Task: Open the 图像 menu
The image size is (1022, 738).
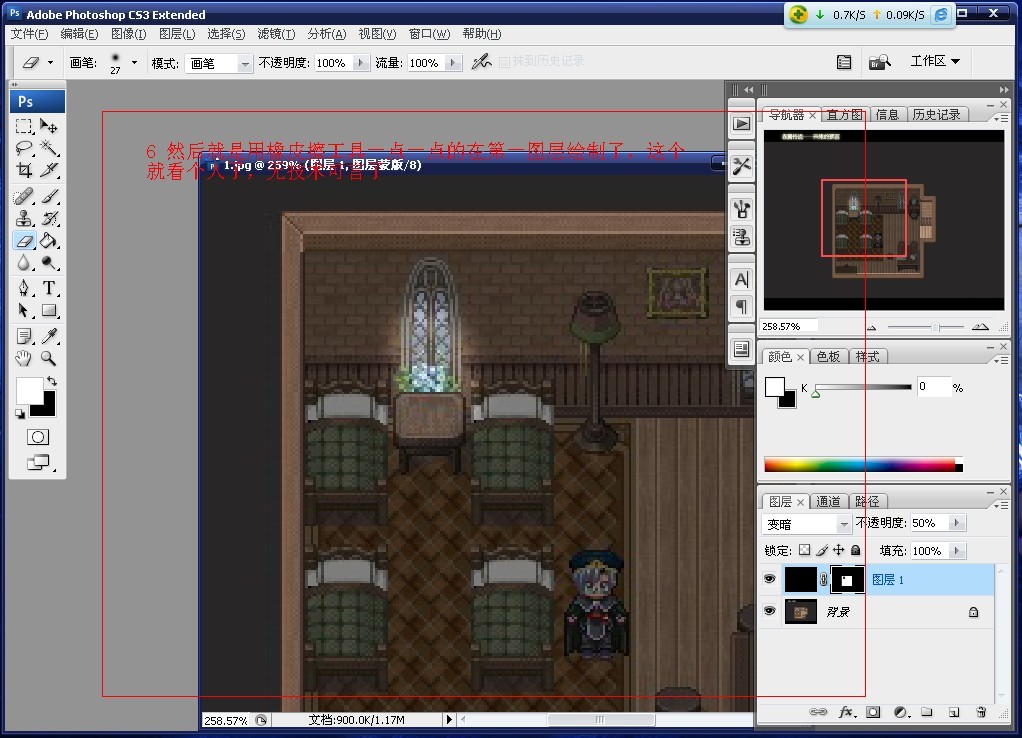Action: (128, 34)
